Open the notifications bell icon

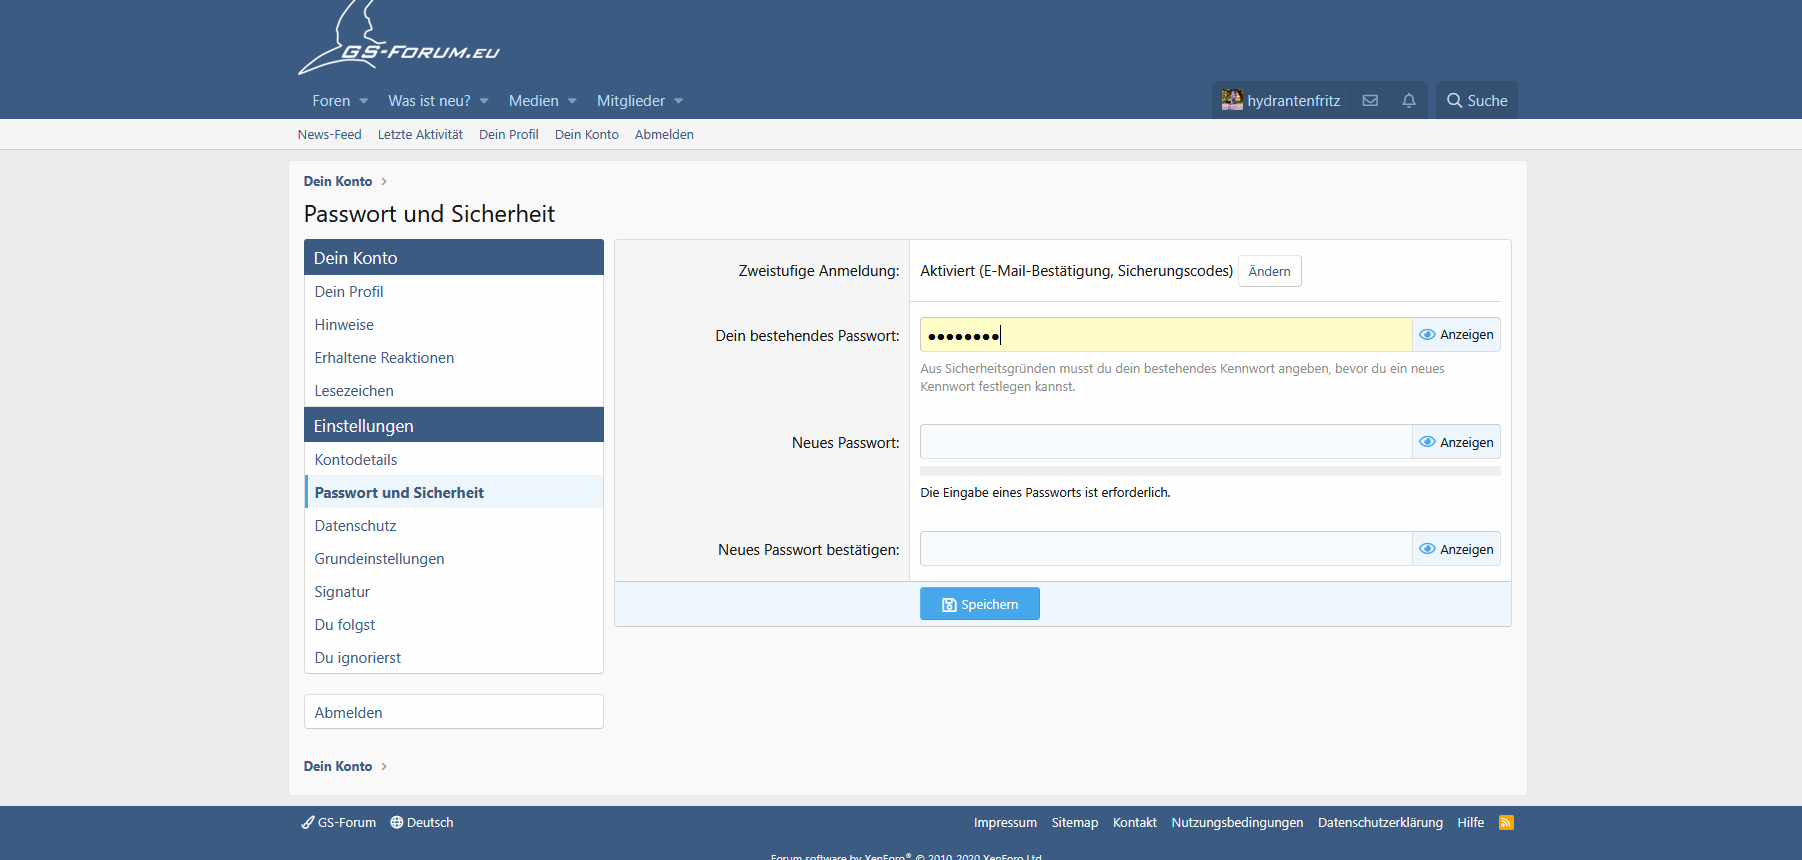click(x=1409, y=101)
